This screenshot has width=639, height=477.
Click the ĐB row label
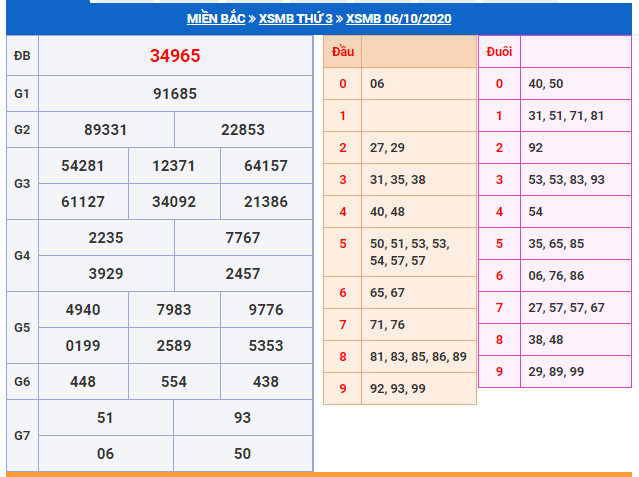(x=22, y=56)
